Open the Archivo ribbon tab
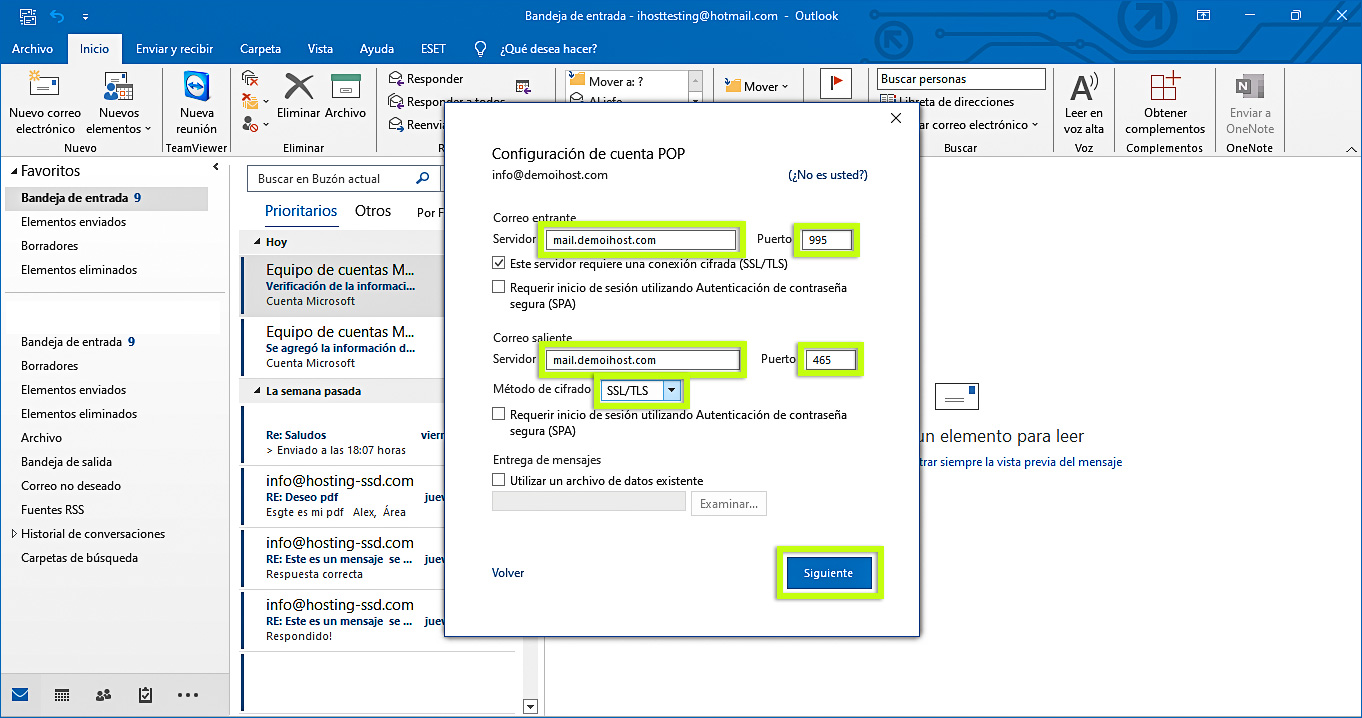The height and width of the screenshot is (718, 1362). (32, 49)
